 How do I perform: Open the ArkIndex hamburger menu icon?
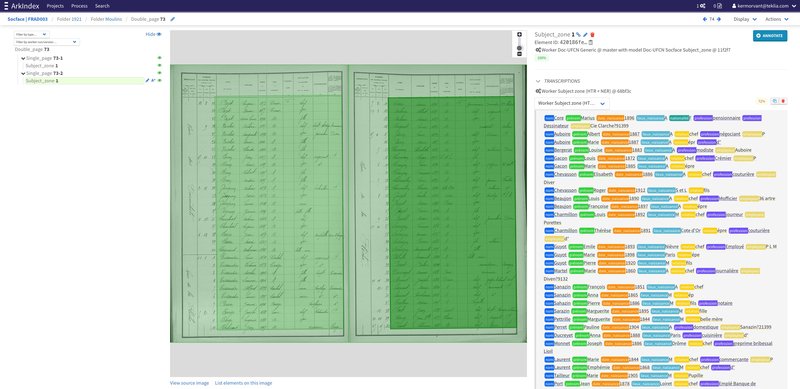(6, 6)
